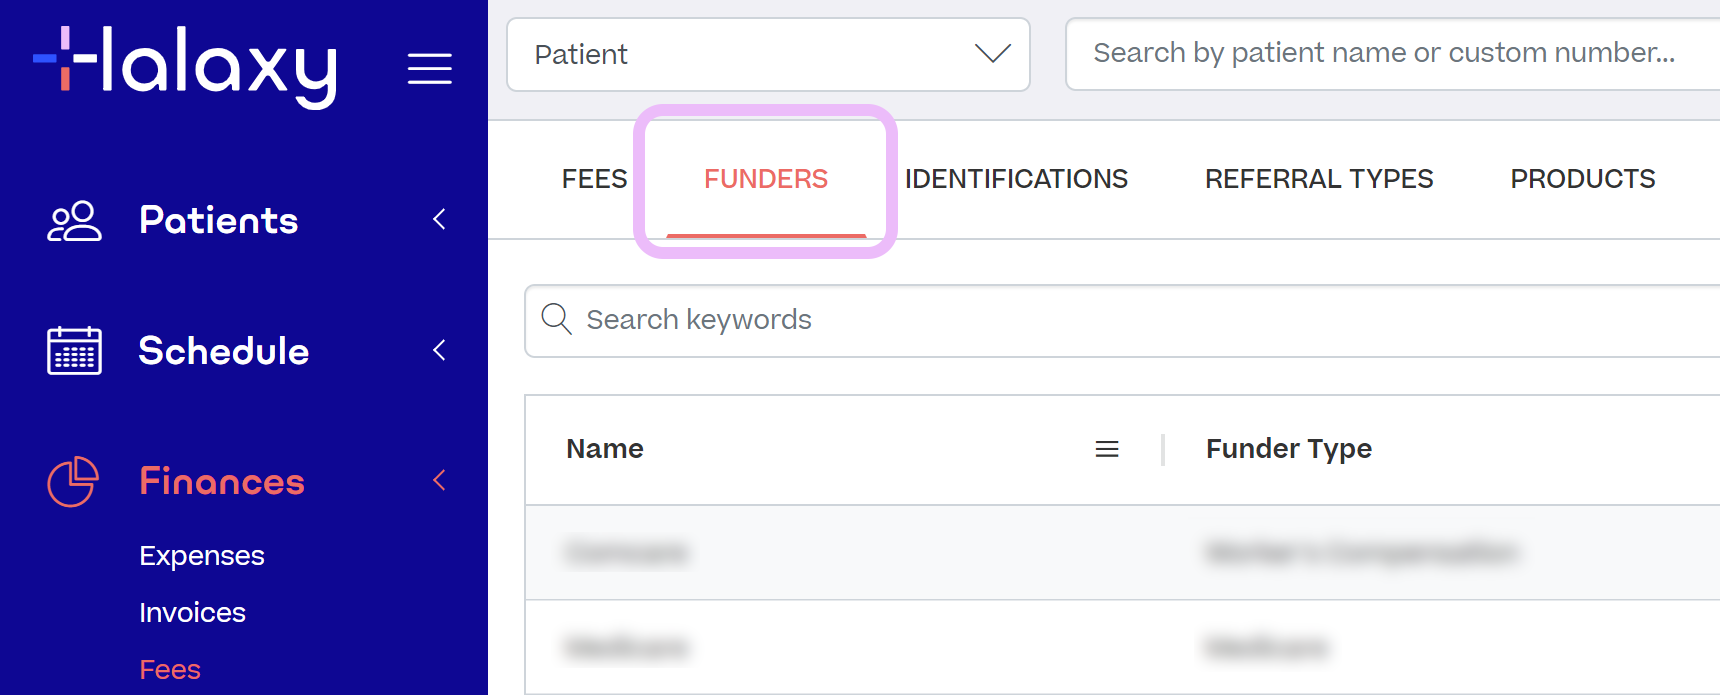Switch to the Referral Types tab

[x=1319, y=179]
